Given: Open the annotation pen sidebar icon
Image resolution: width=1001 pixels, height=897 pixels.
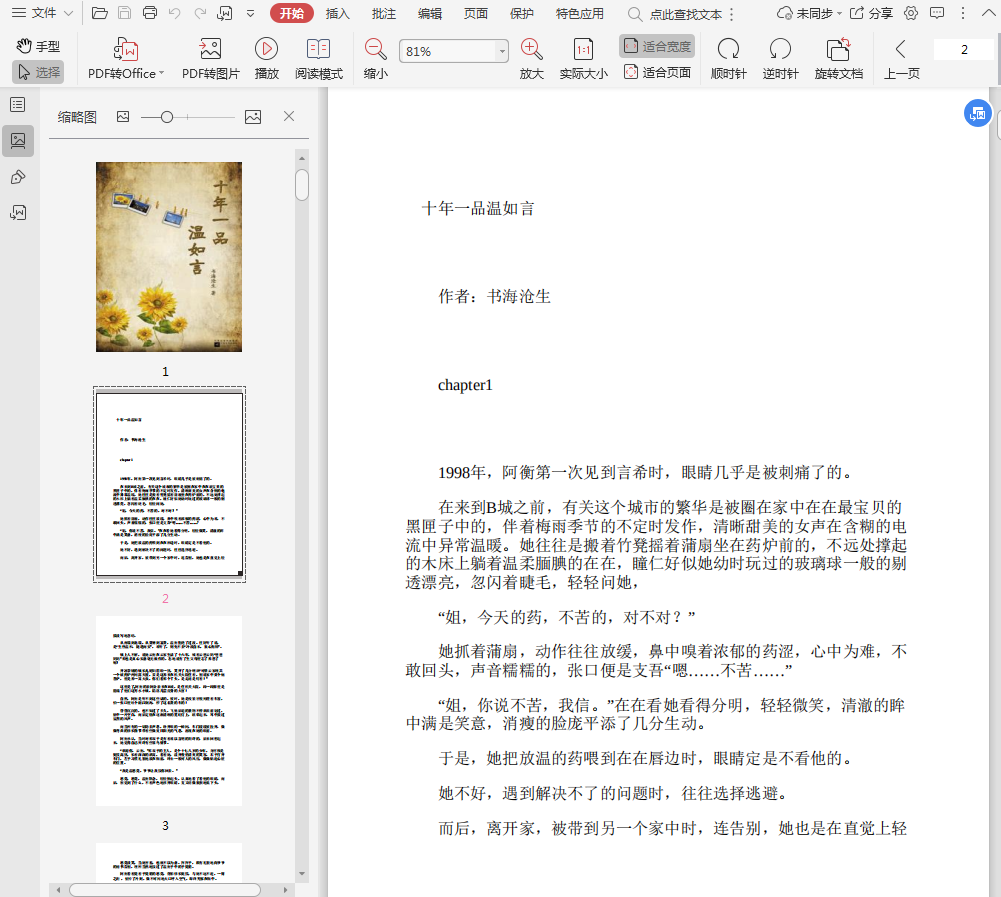Looking at the screenshot, I should (18, 177).
